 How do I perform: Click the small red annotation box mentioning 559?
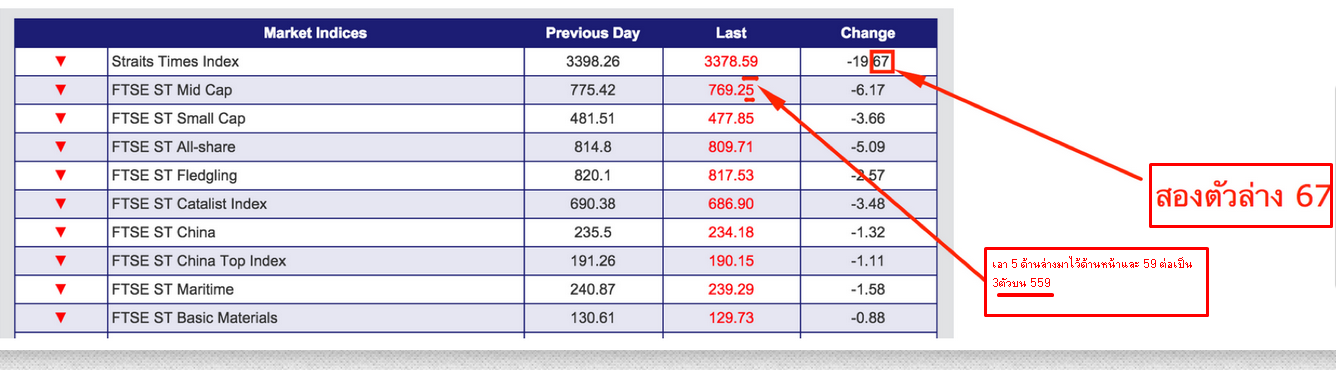(1096, 282)
